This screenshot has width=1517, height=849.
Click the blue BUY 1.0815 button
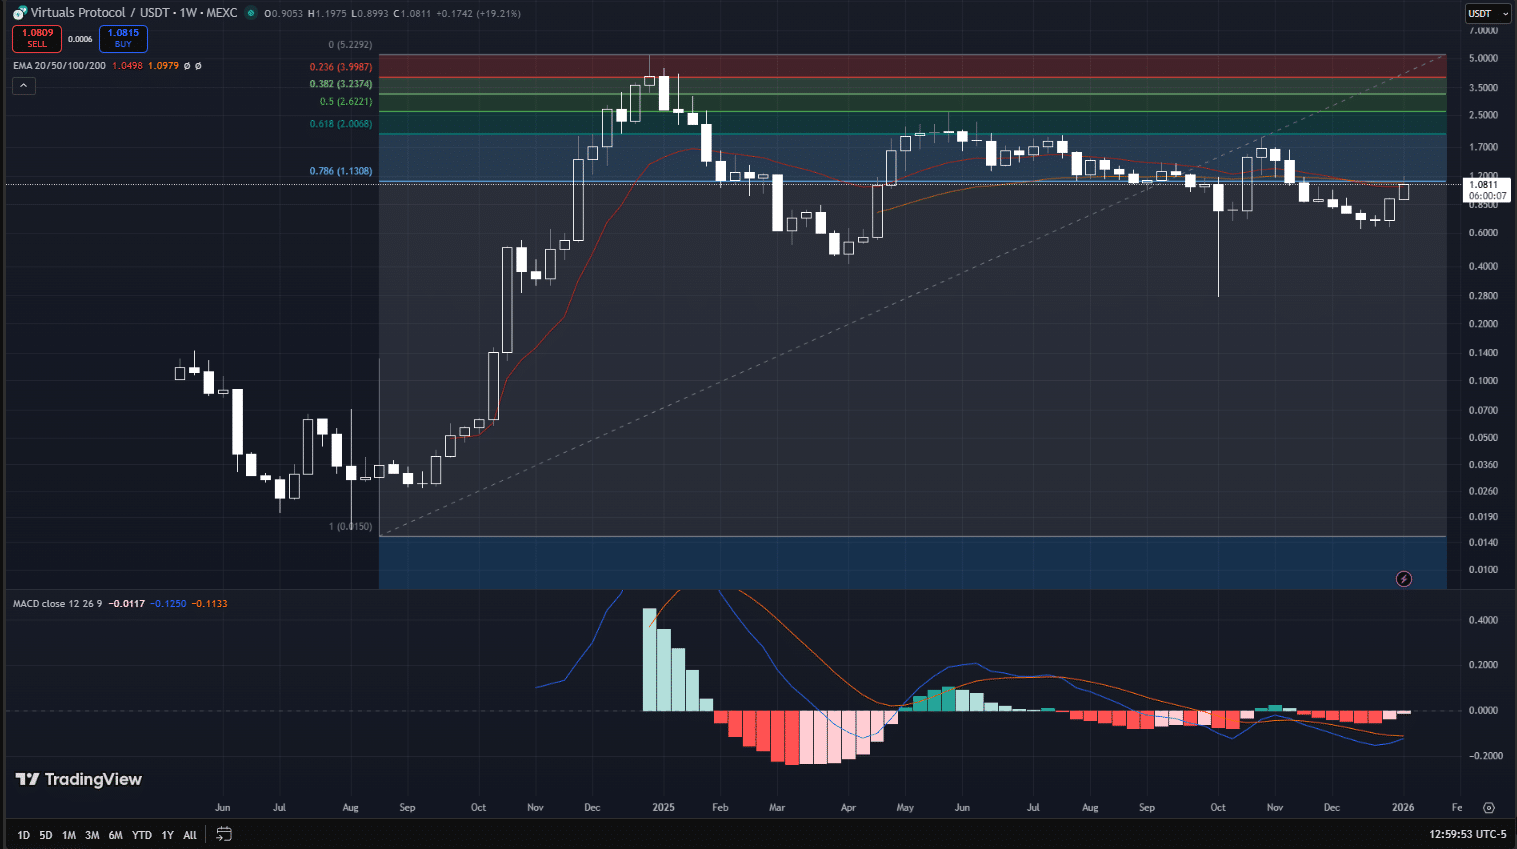click(123, 38)
